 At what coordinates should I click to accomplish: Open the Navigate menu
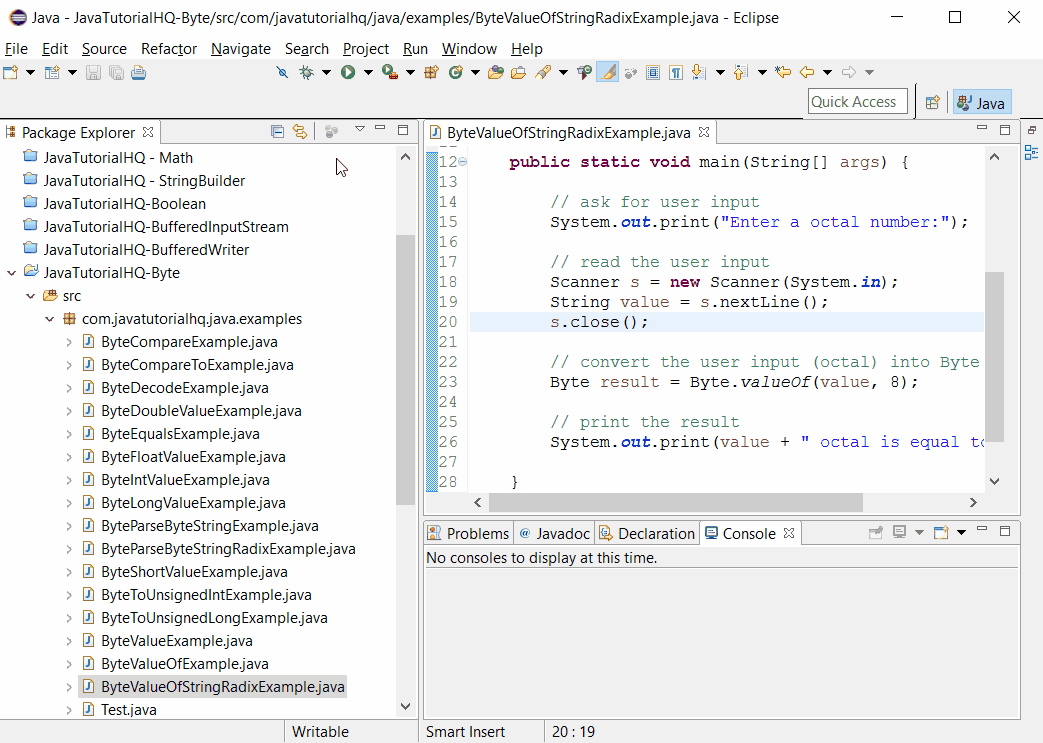pyautogui.click(x=240, y=48)
